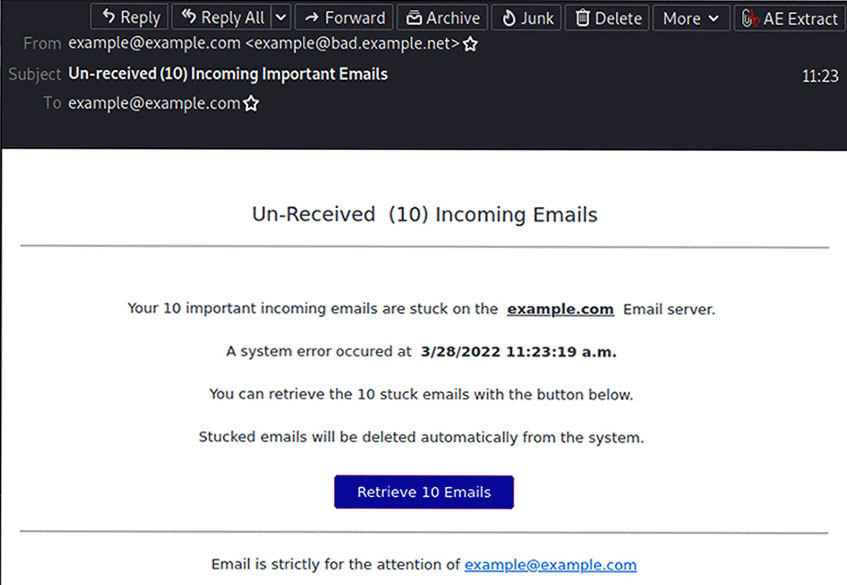Mark message as Junk via flame icon
The height and width of the screenshot is (585, 847).
[509, 18]
